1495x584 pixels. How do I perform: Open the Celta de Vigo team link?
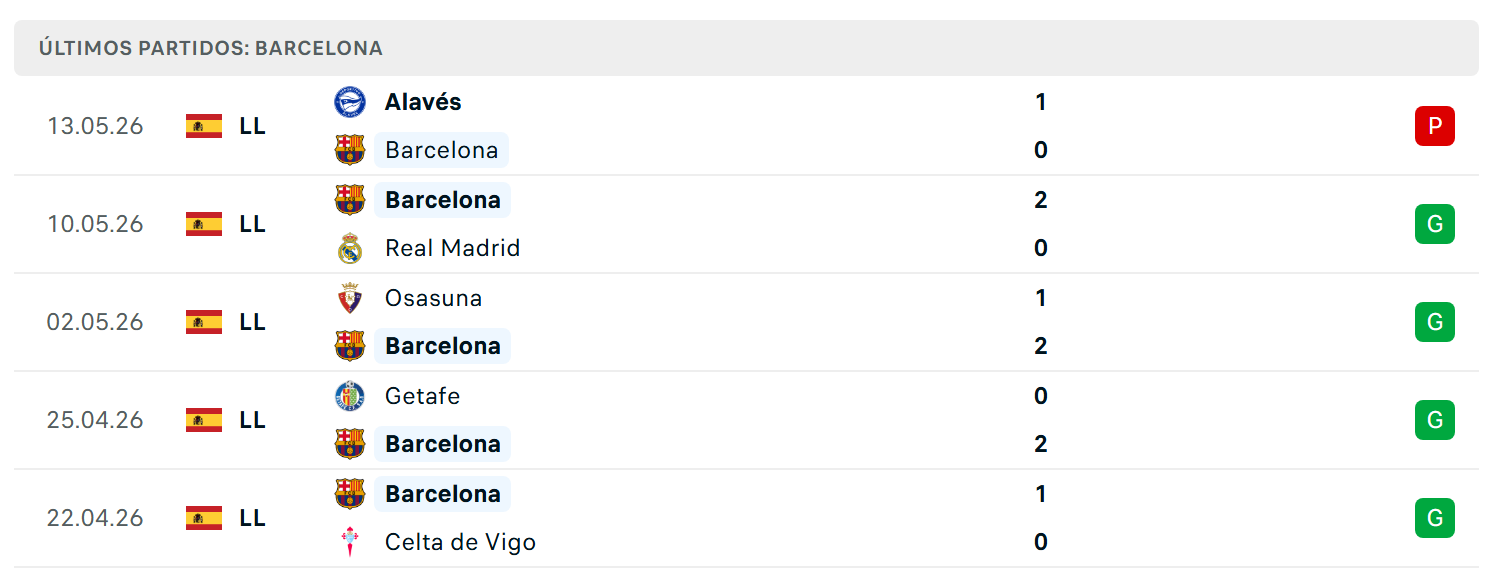(461, 542)
